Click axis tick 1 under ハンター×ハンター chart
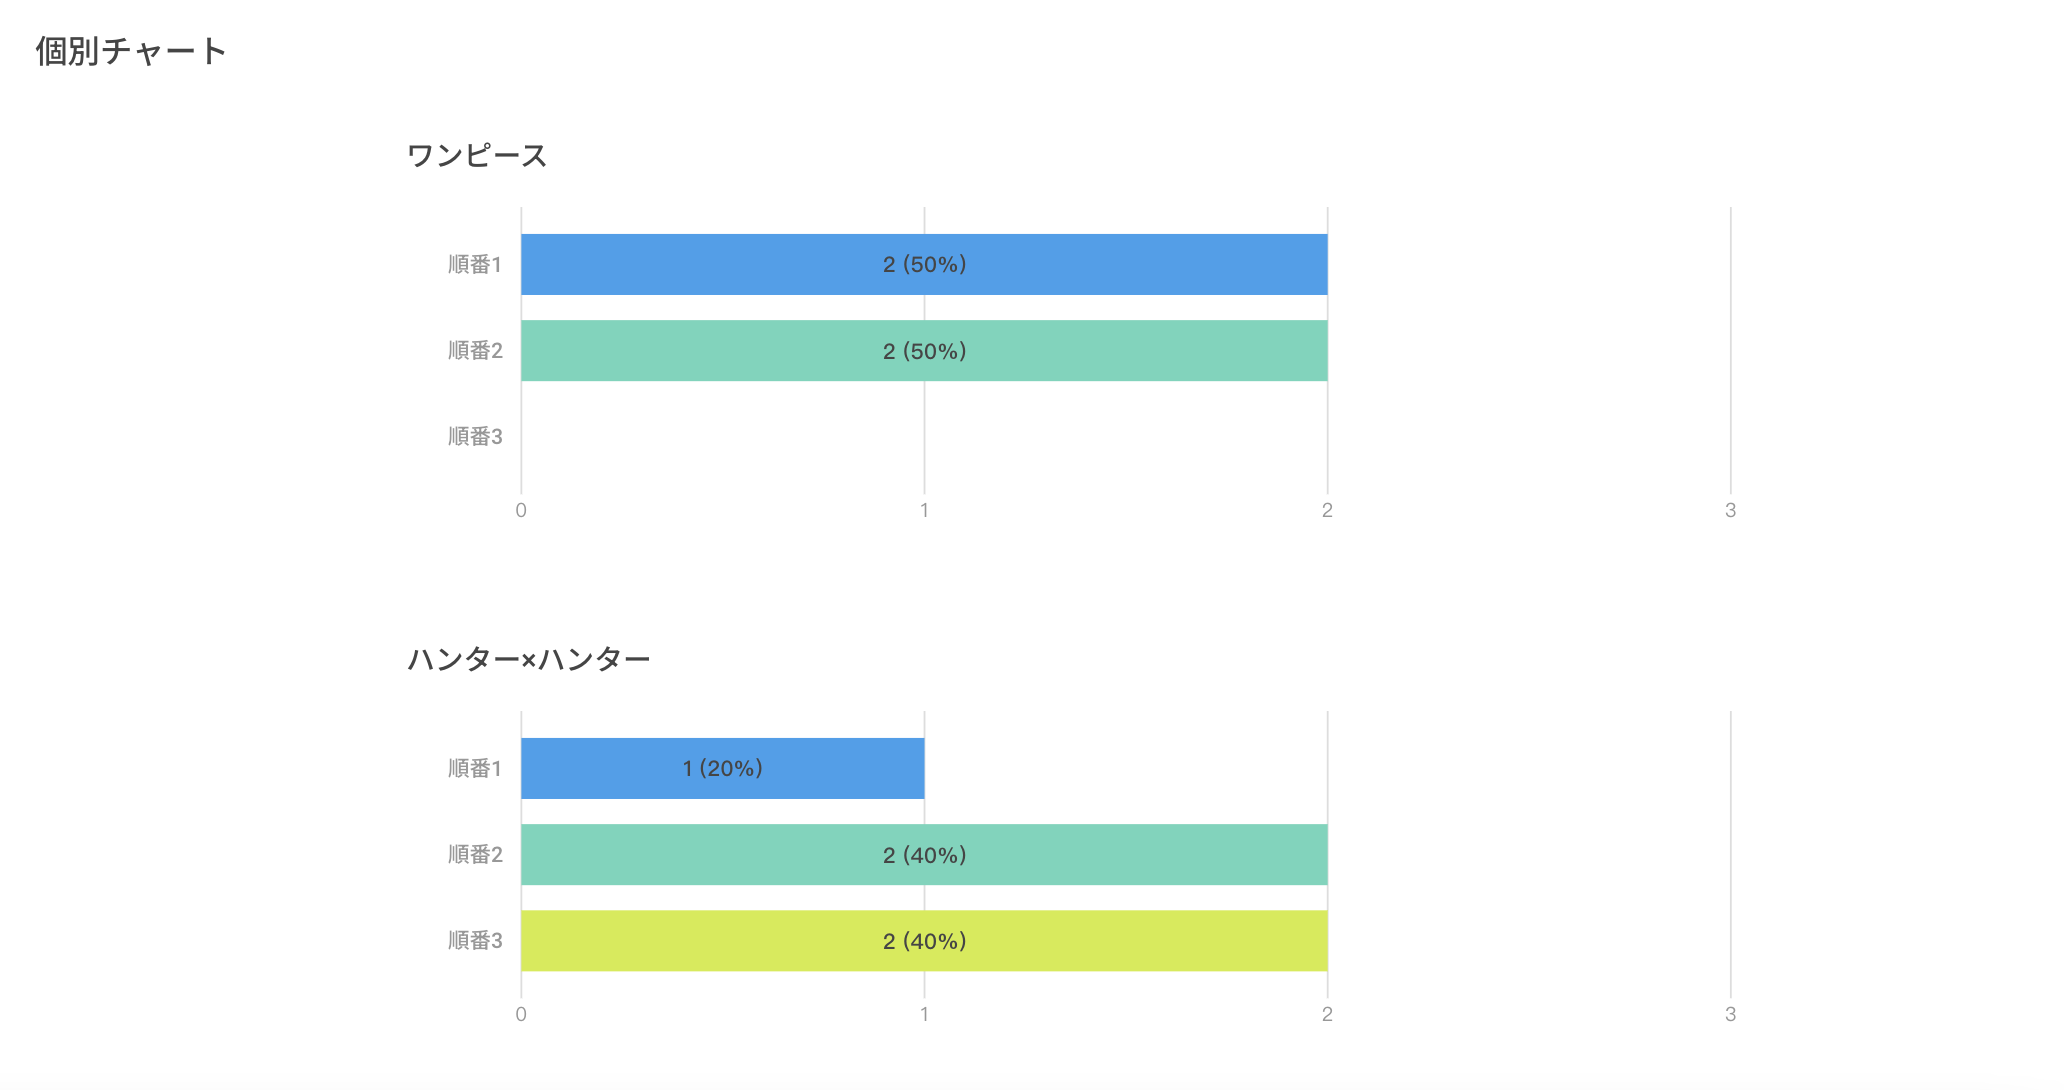Screen dimensions: 2064x1090 [x=924, y=1015]
